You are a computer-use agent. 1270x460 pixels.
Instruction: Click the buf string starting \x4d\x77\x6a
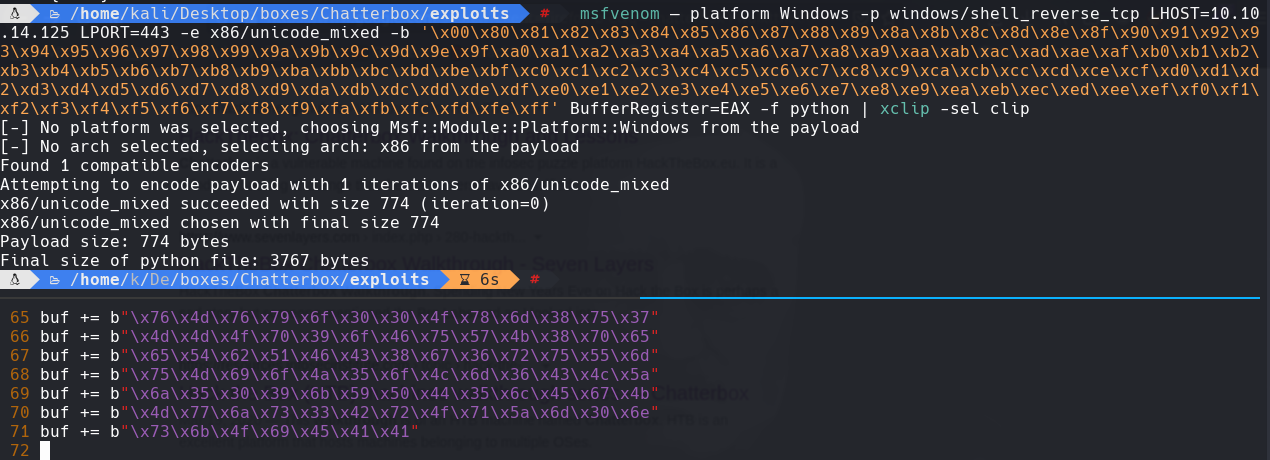[x=391, y=412]
